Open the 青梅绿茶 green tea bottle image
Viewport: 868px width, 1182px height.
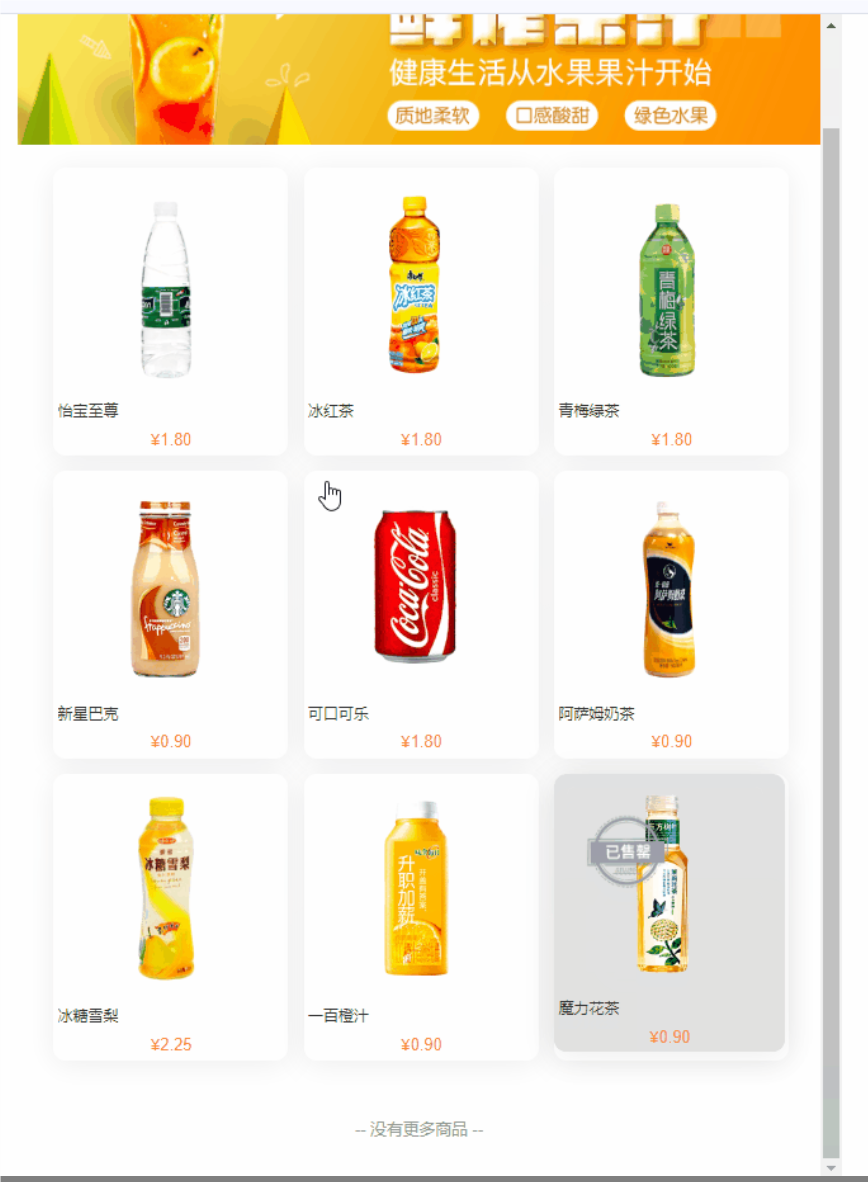[x=667, y=289]
